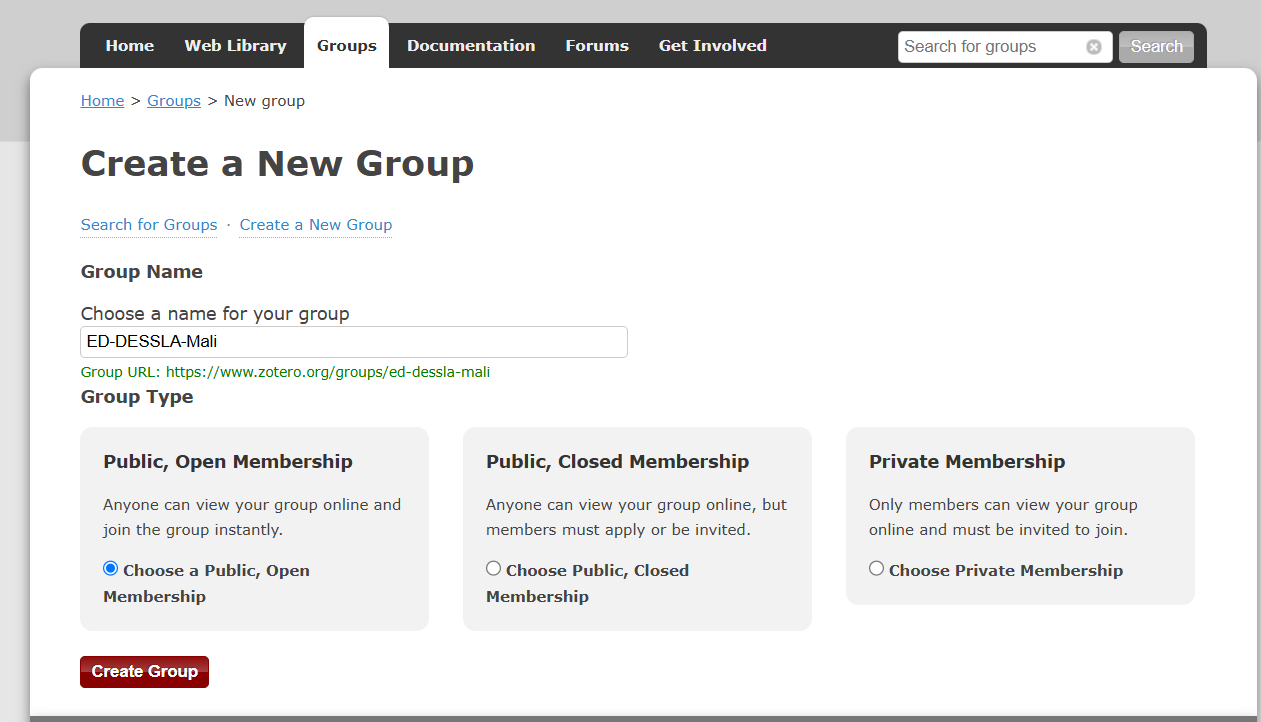Open the Documentation tab
This screenshot has height=722, width=1261.
471,46
